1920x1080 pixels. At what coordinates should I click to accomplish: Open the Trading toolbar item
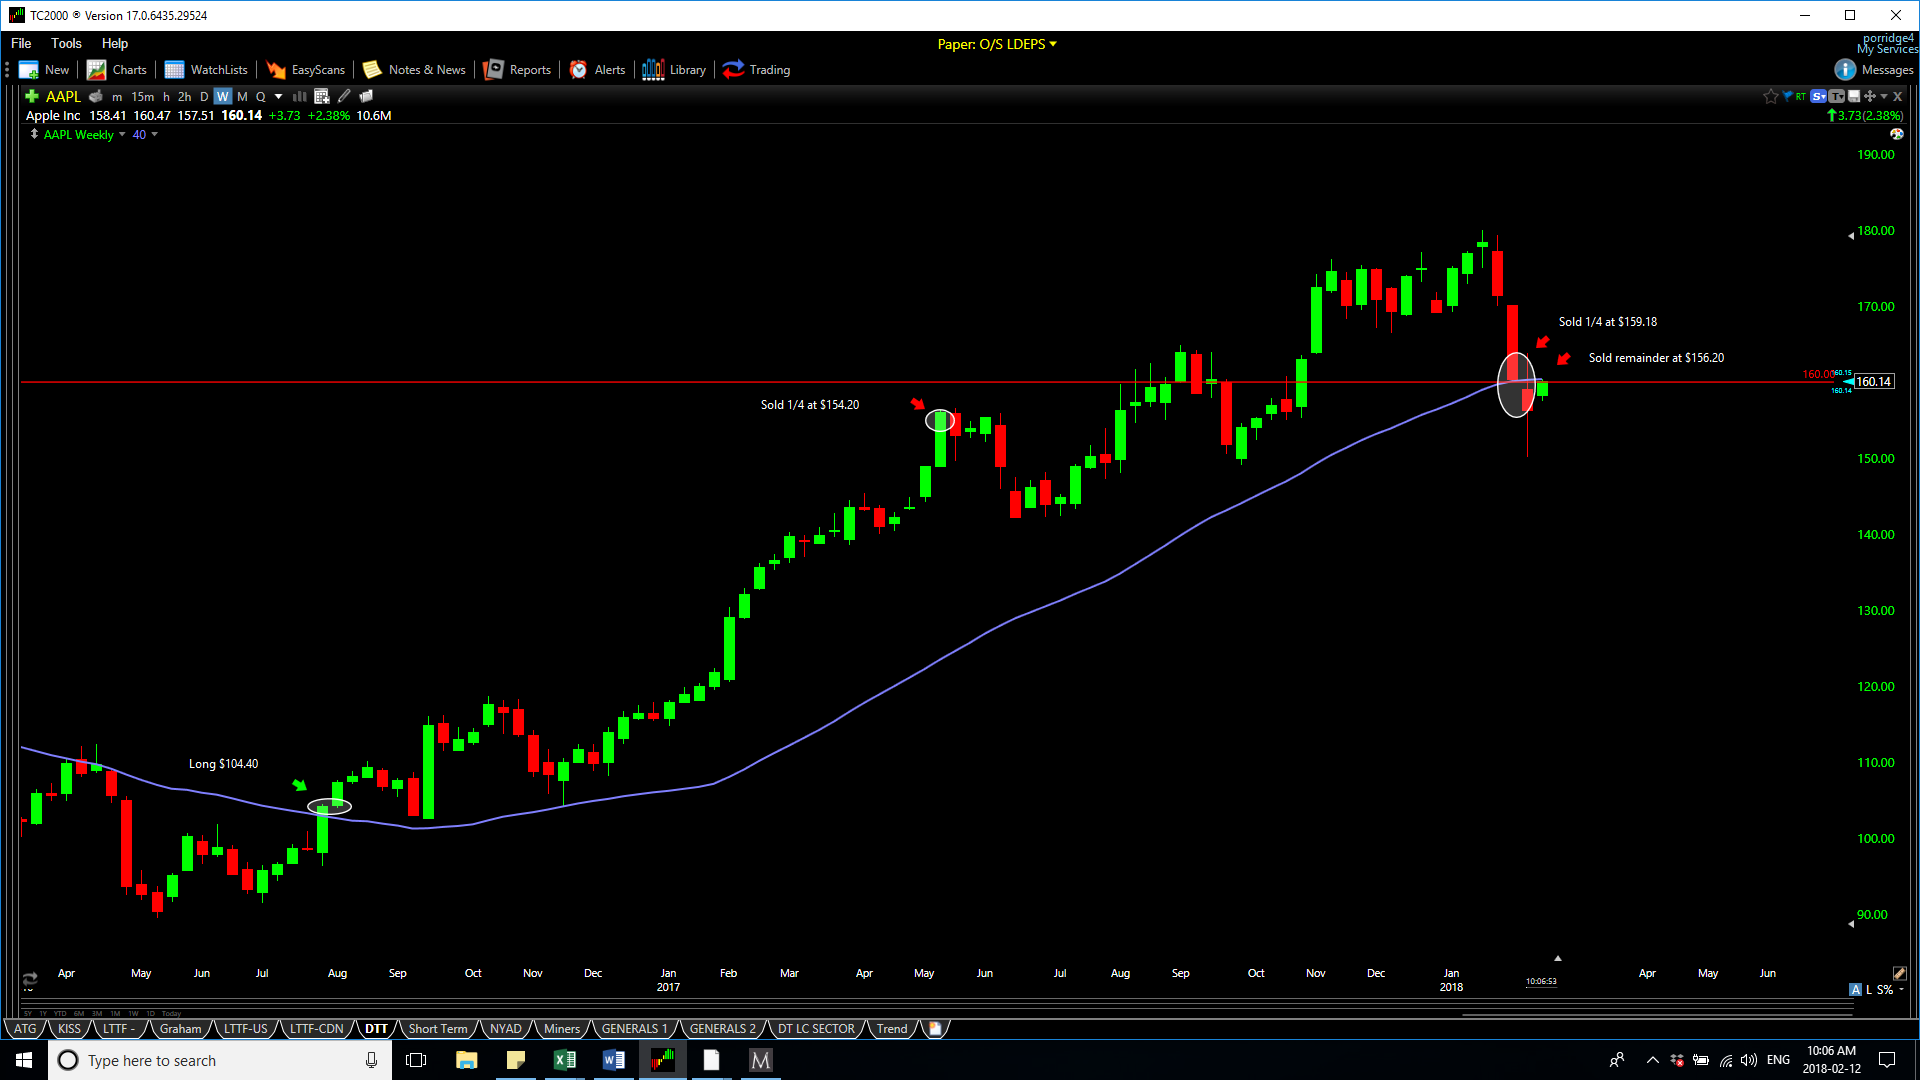(x=757, y=70)
